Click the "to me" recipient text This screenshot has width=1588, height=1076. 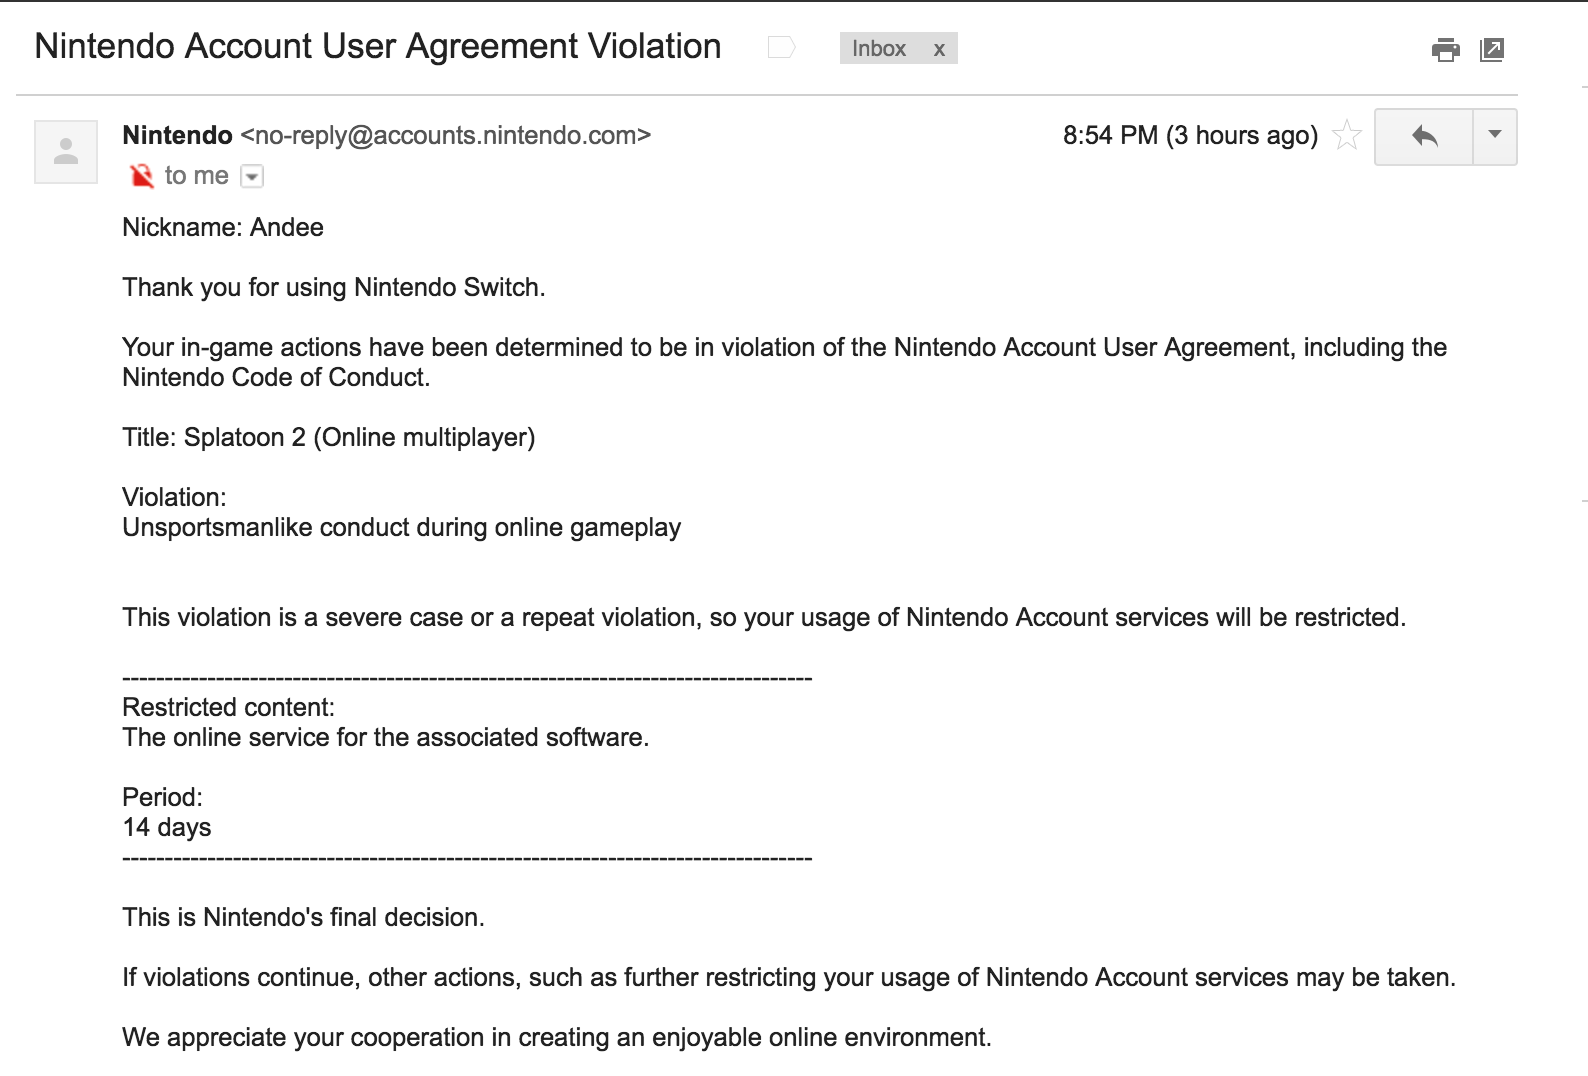click(x=196, y=176)
